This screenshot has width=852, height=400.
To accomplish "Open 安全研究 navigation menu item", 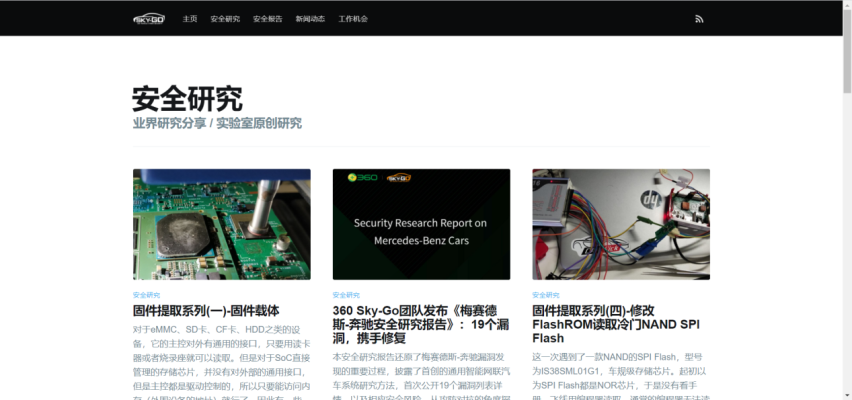I will coord(225,18).
